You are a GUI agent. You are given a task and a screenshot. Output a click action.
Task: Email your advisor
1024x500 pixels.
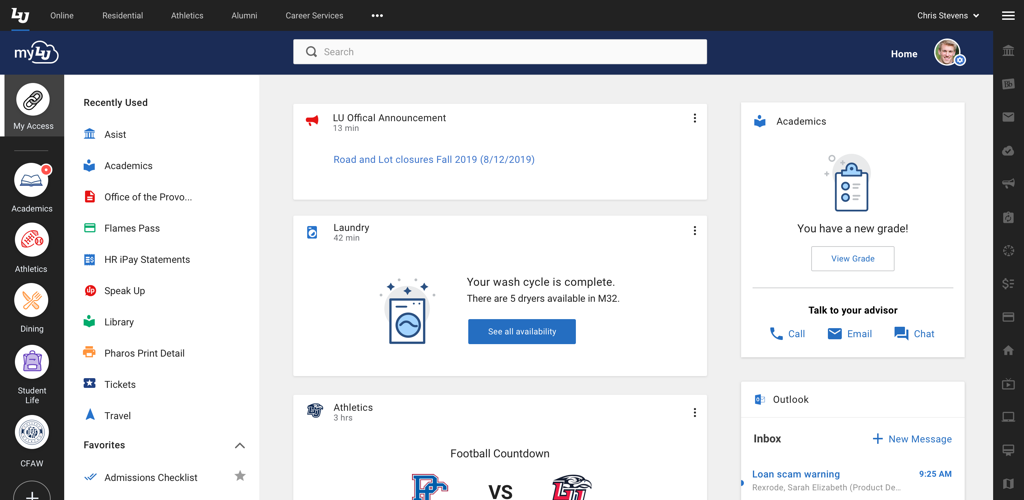850,334
